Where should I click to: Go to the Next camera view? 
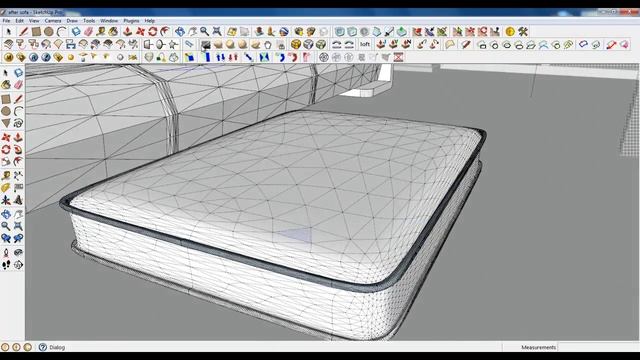(18, 238)
